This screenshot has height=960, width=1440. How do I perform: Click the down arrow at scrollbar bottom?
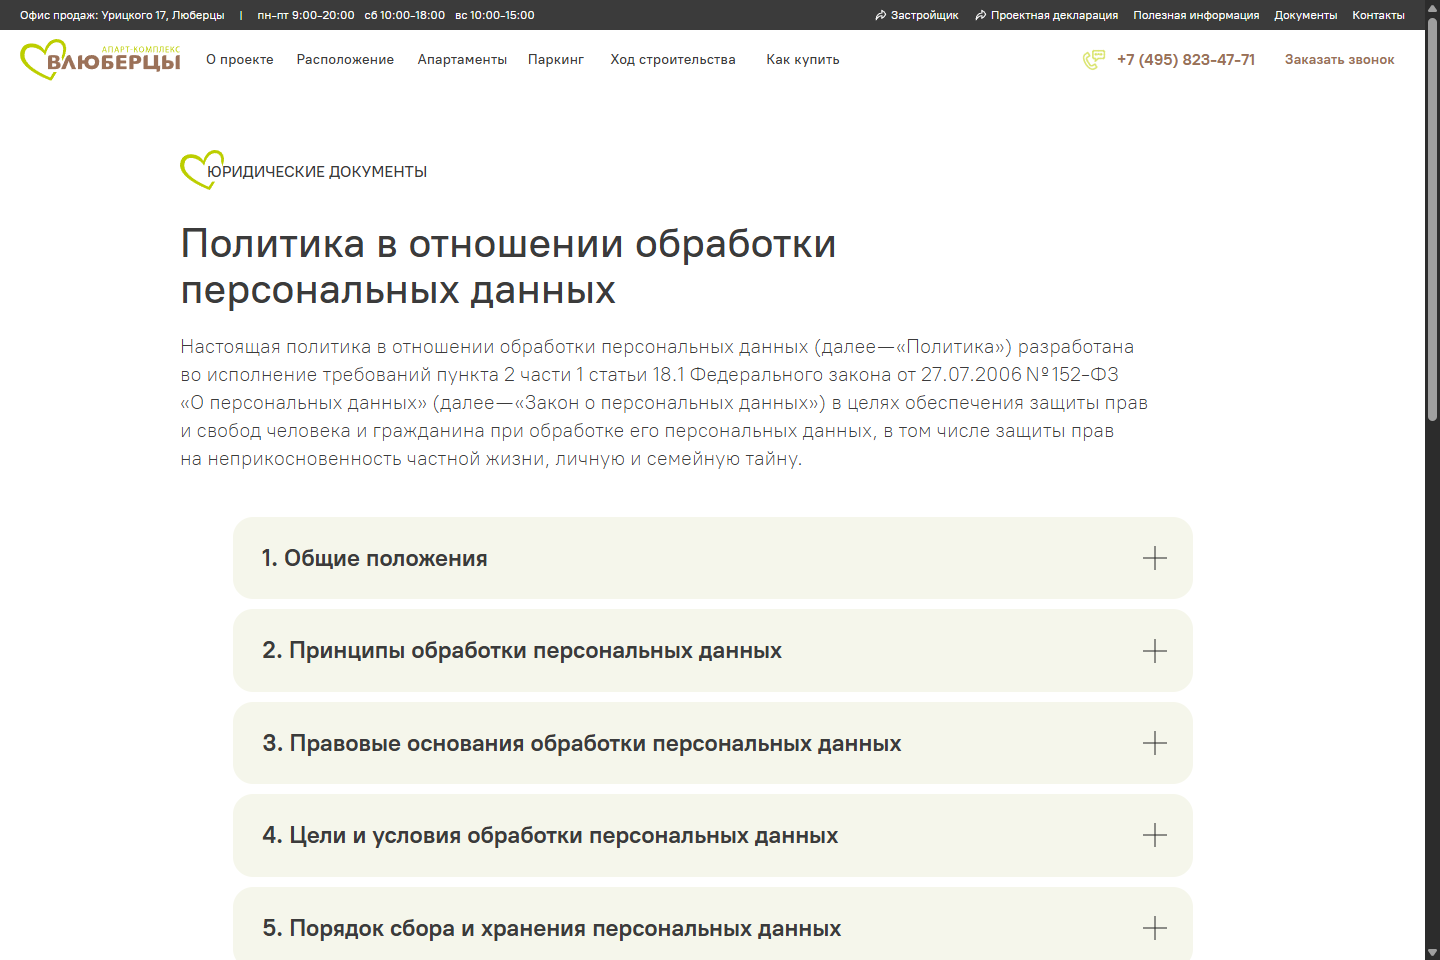pyautogui.click(x=1432, y=952)
